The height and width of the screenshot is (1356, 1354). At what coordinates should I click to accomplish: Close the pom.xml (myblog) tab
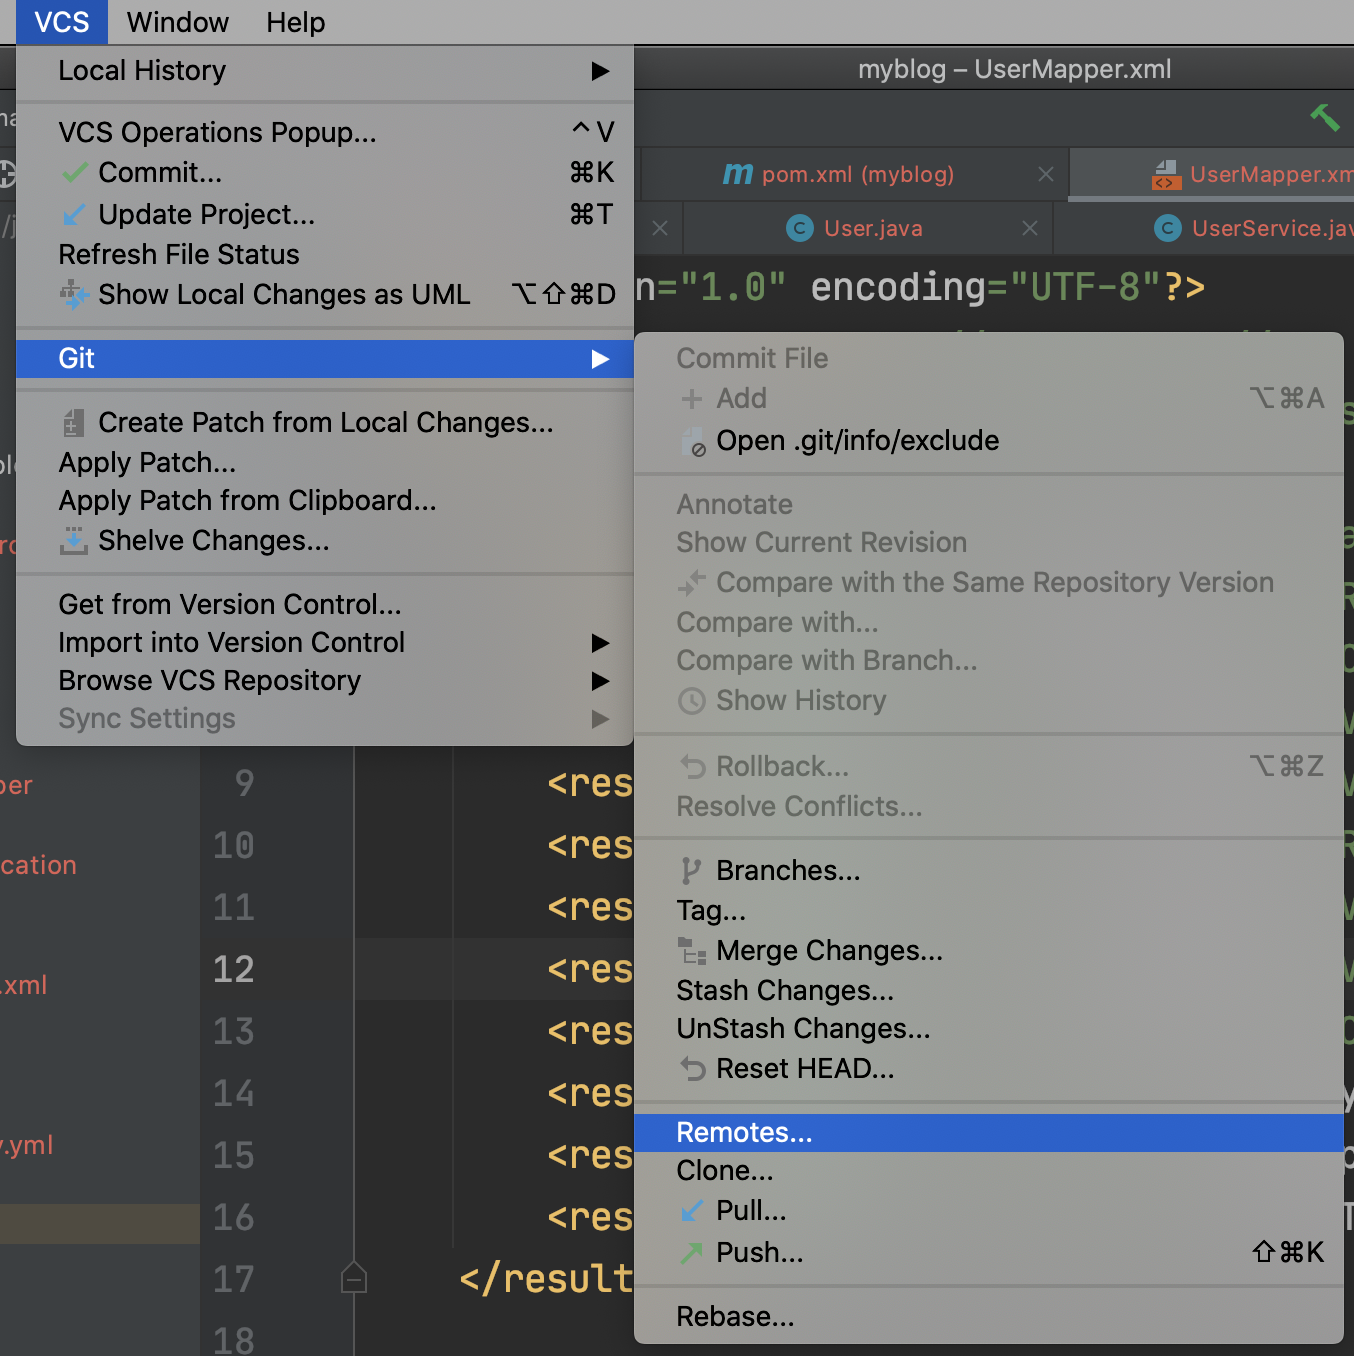pyautogui.click(x=1046, y=174)
